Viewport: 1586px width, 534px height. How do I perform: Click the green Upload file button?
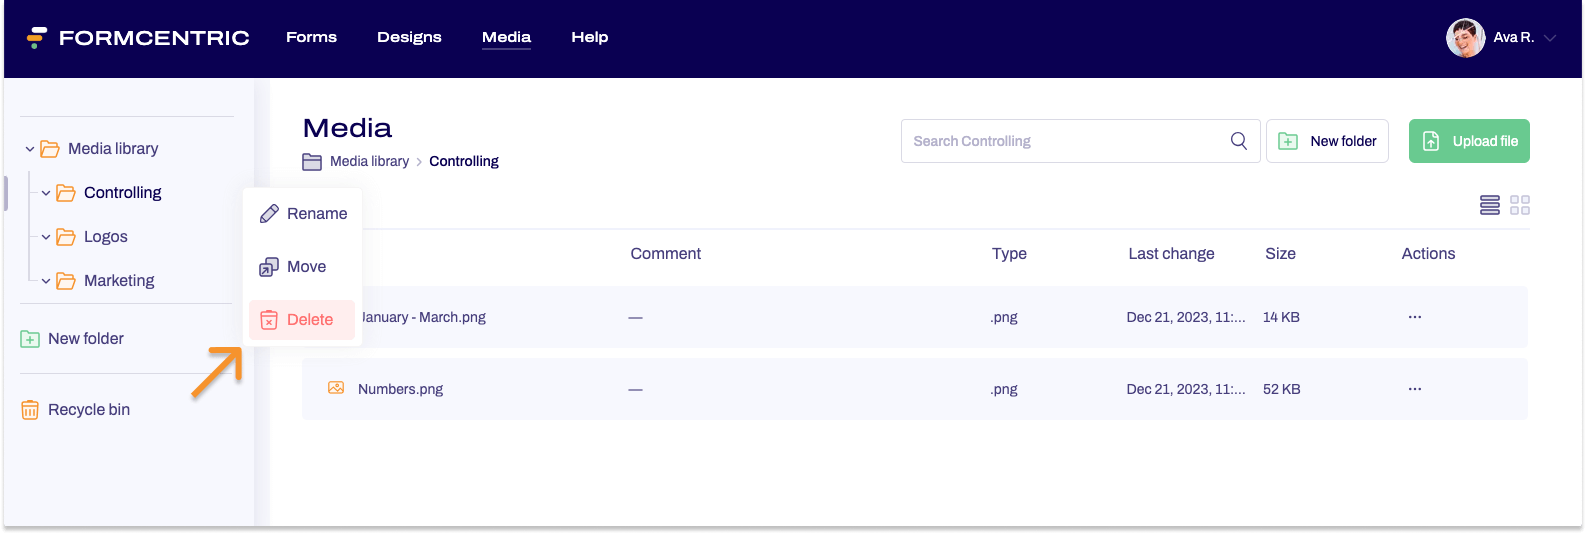[1468, 141]
